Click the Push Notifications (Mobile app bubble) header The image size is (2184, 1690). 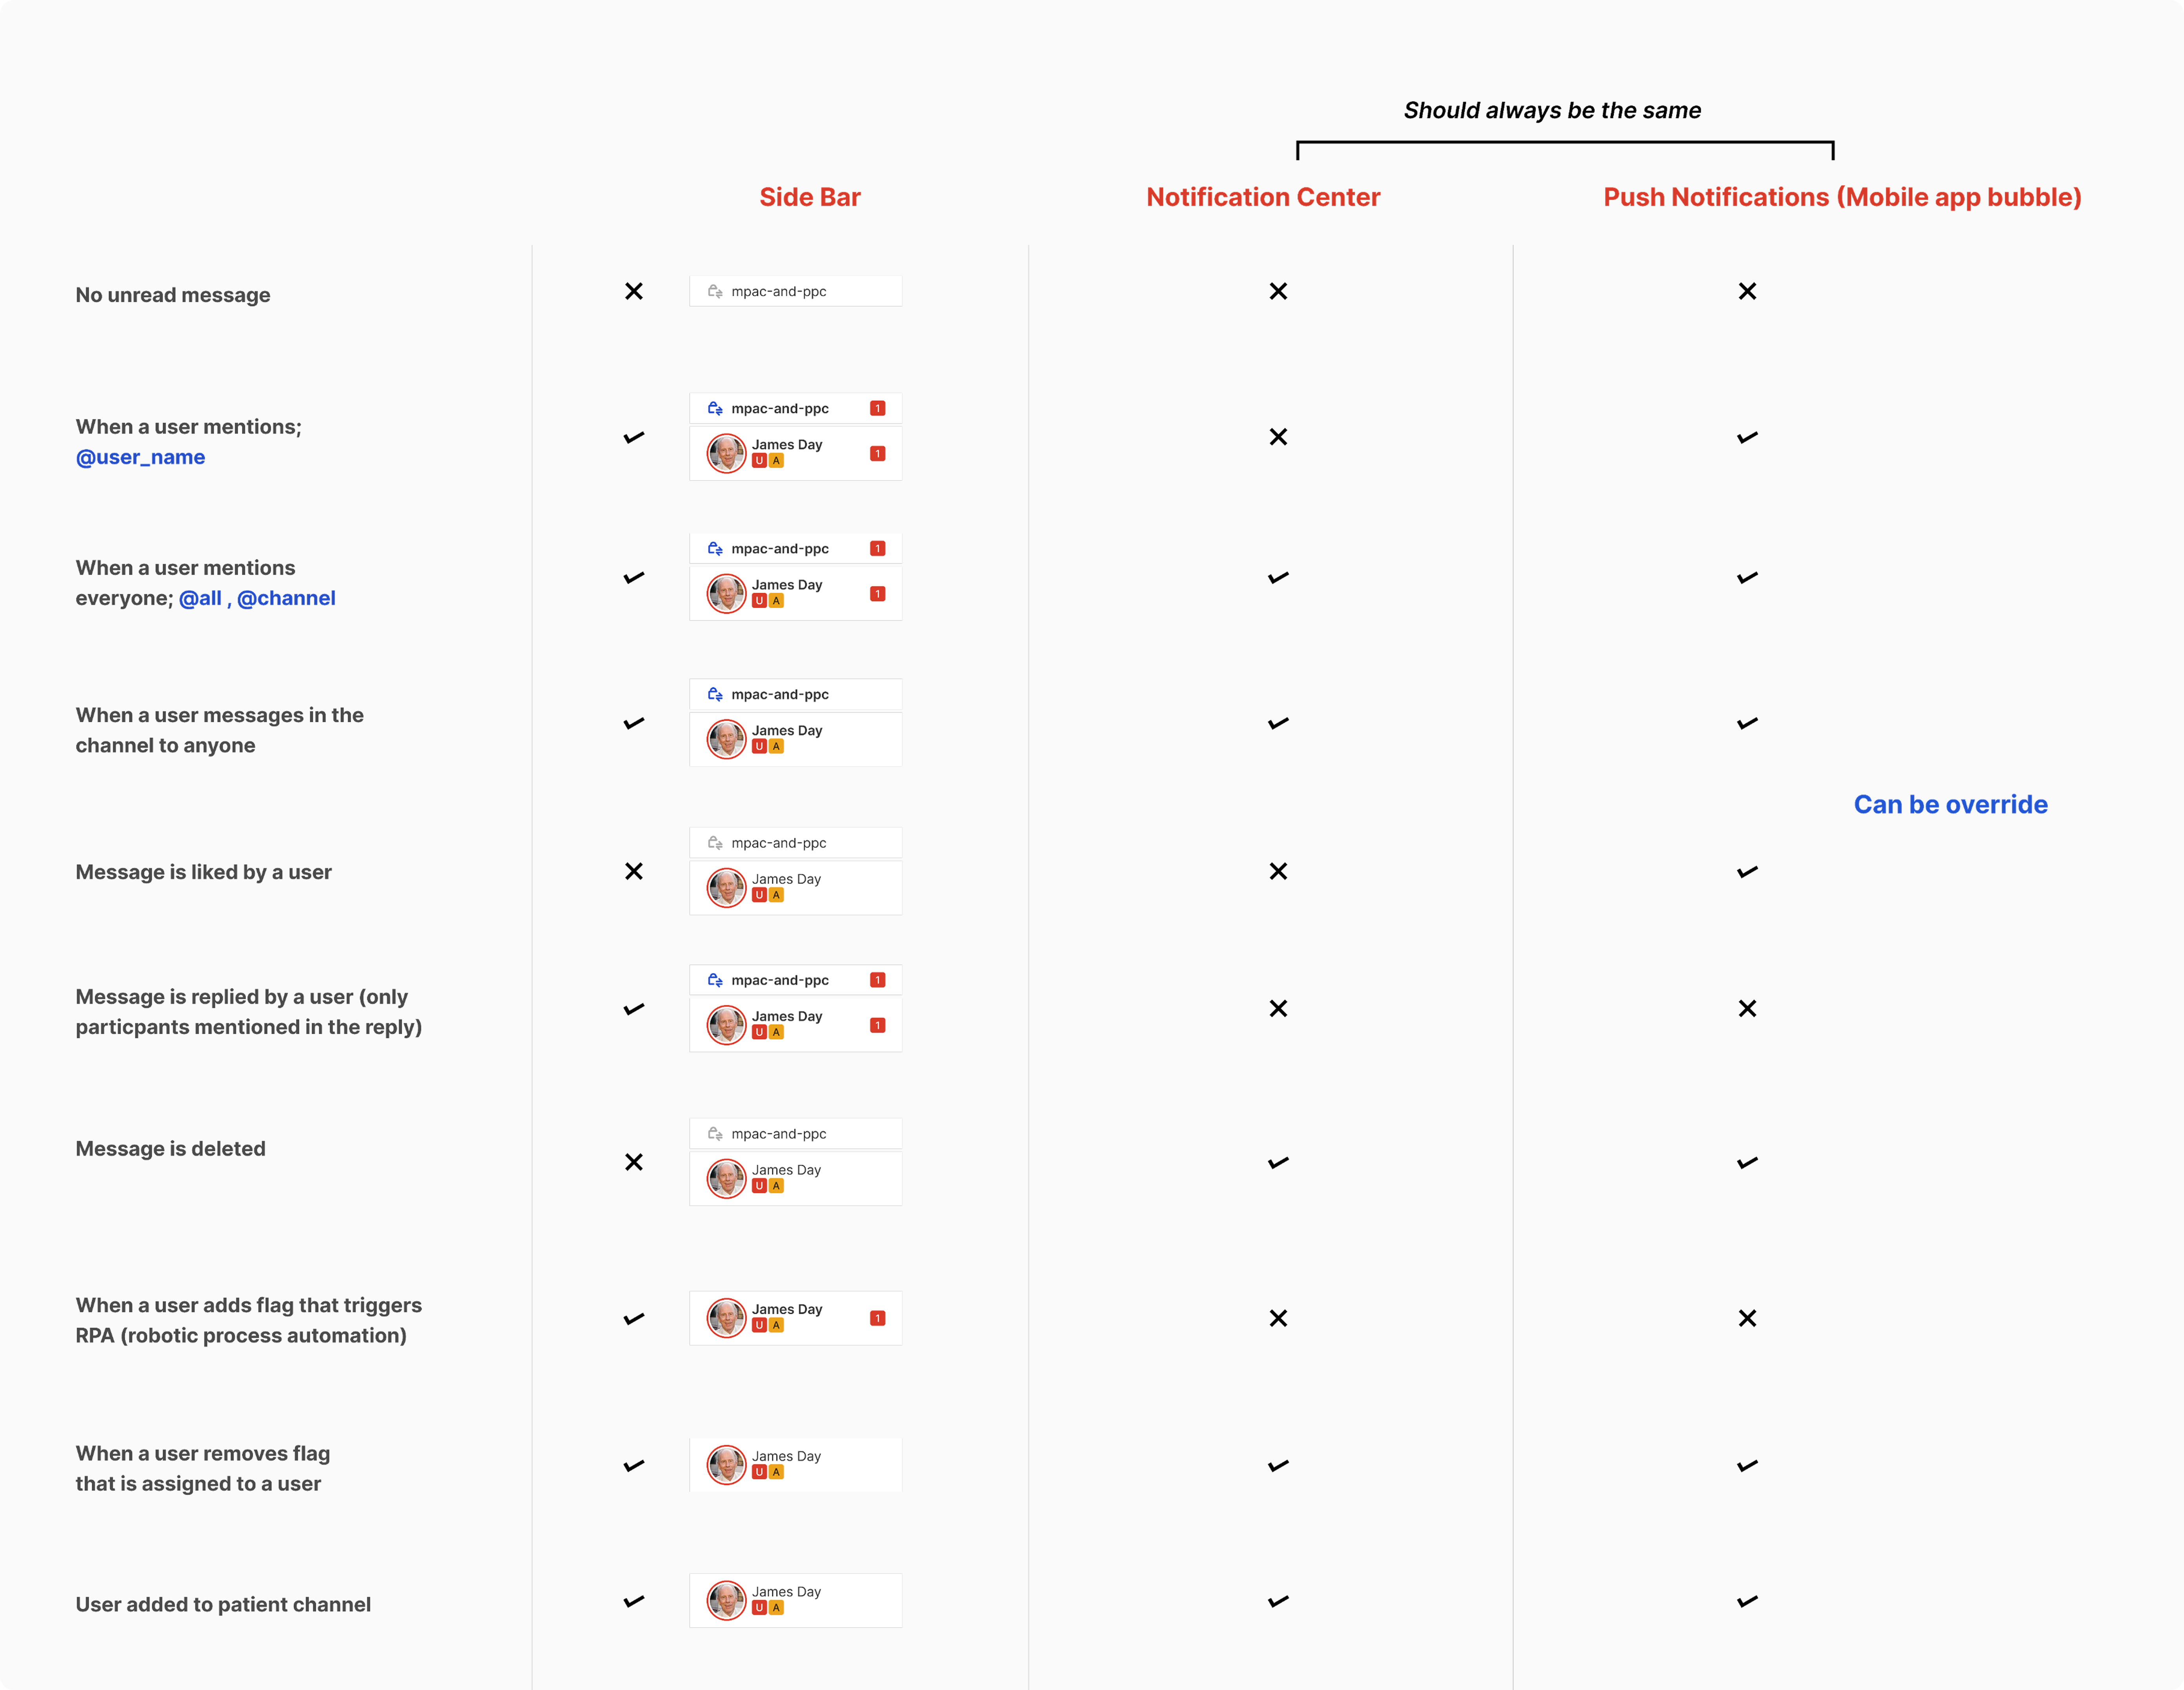(x=1842, y=197)
